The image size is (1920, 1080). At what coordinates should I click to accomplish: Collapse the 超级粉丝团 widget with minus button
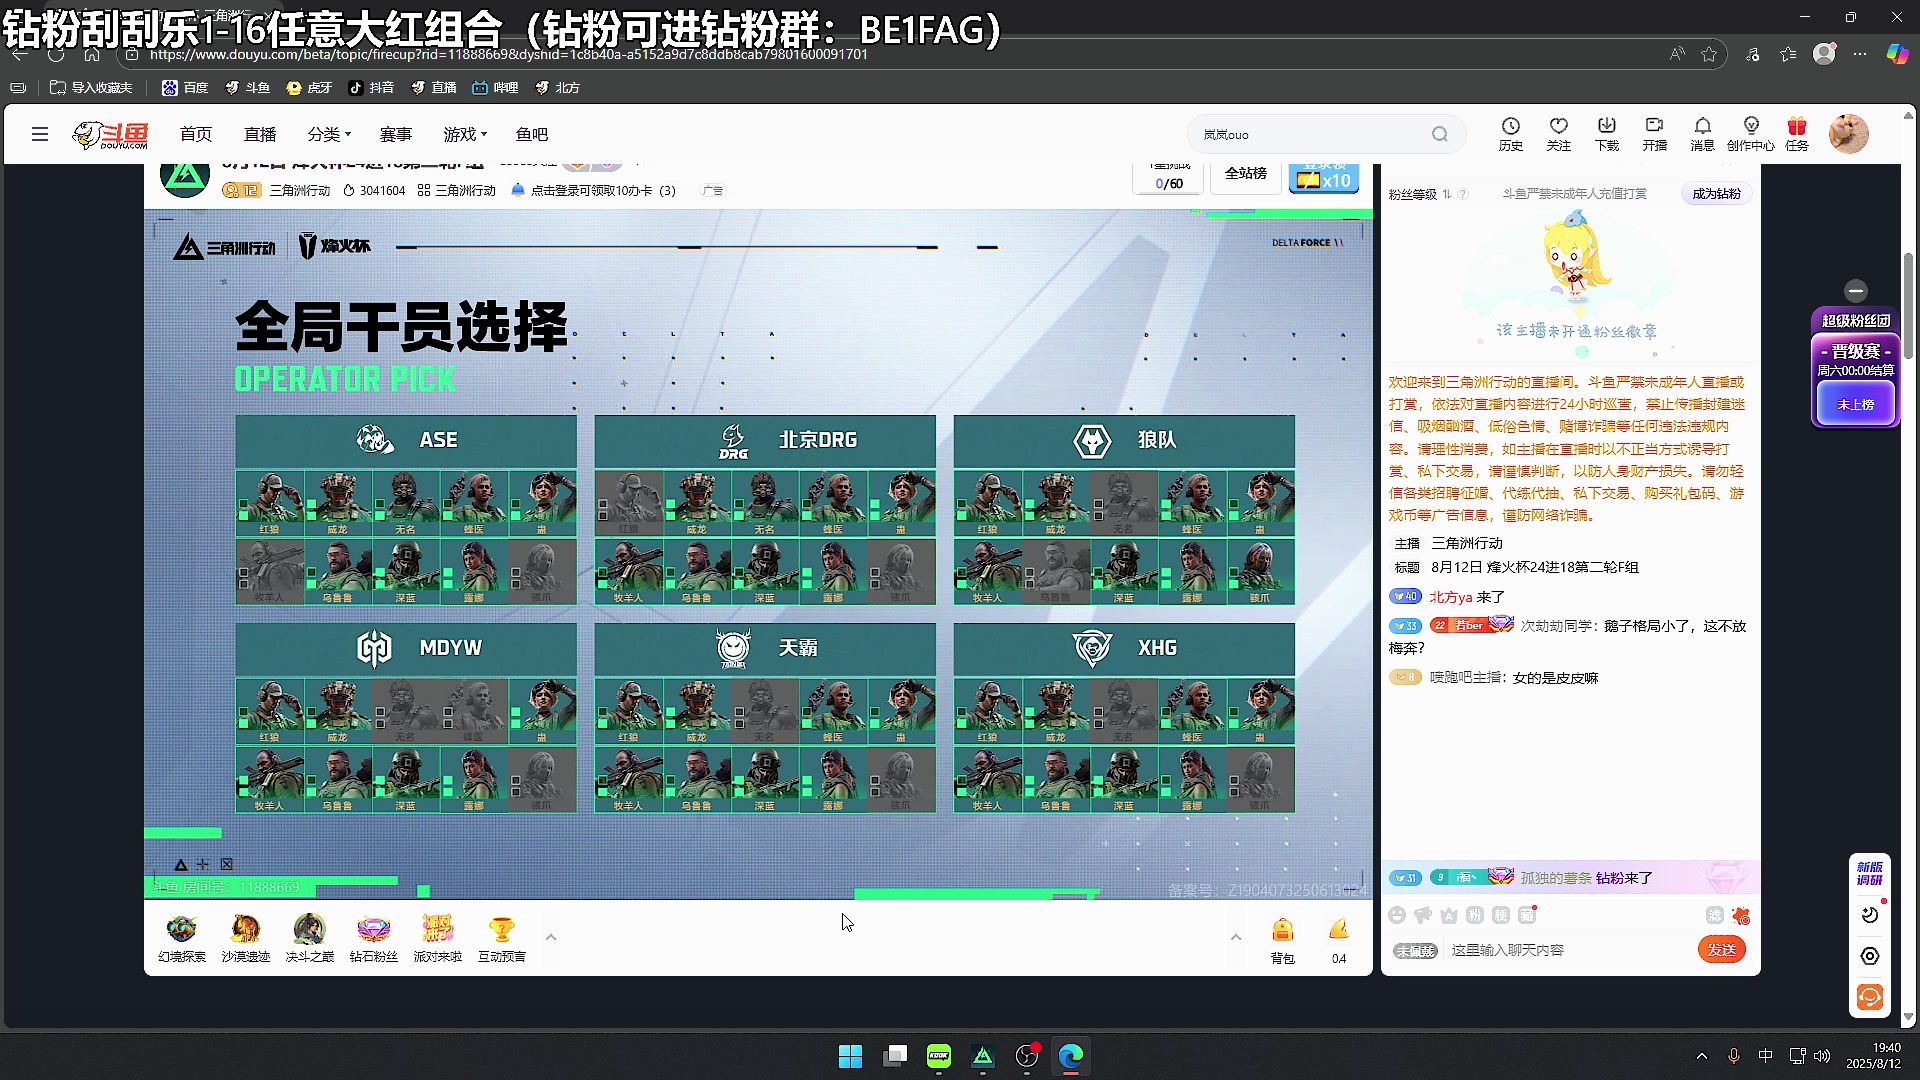pos(1856,290)
